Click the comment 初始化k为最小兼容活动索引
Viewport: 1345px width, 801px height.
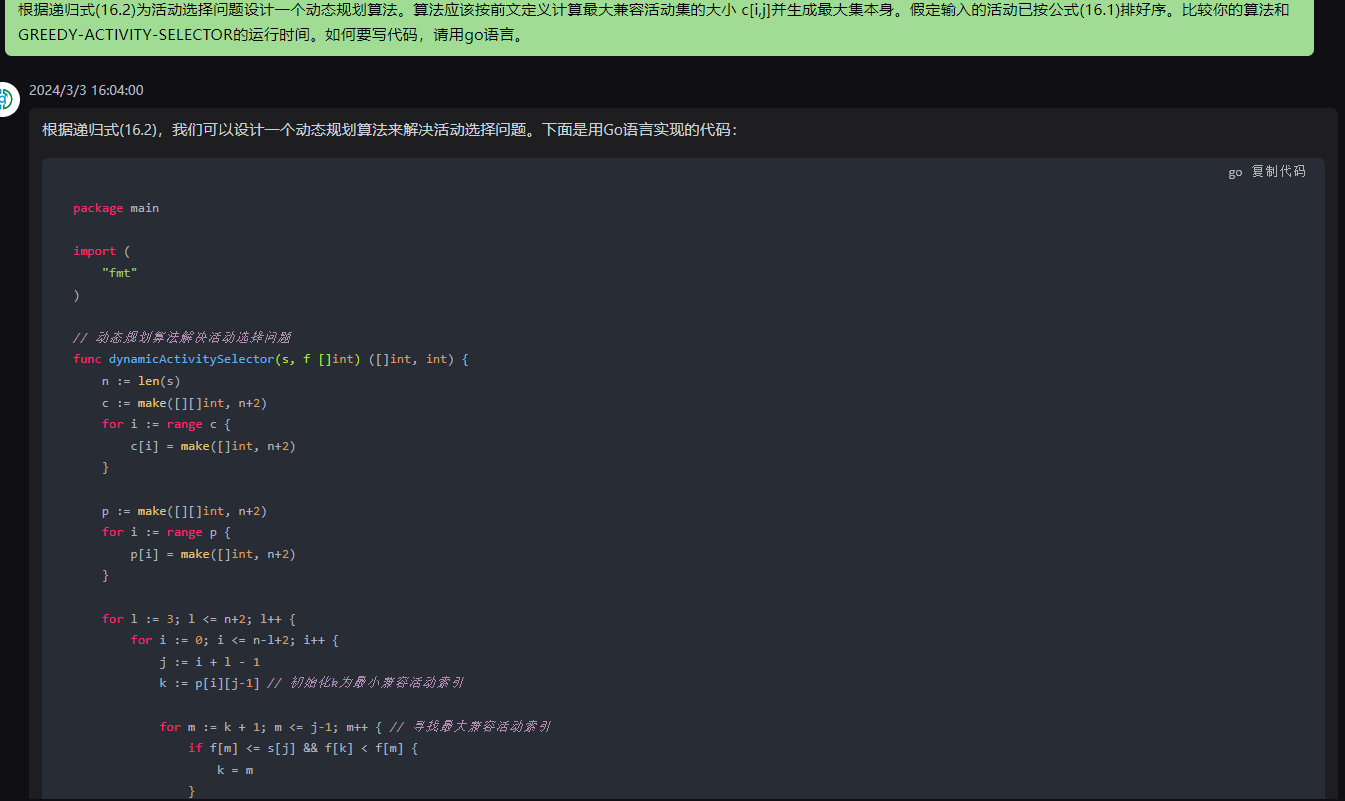pos(366,683)
